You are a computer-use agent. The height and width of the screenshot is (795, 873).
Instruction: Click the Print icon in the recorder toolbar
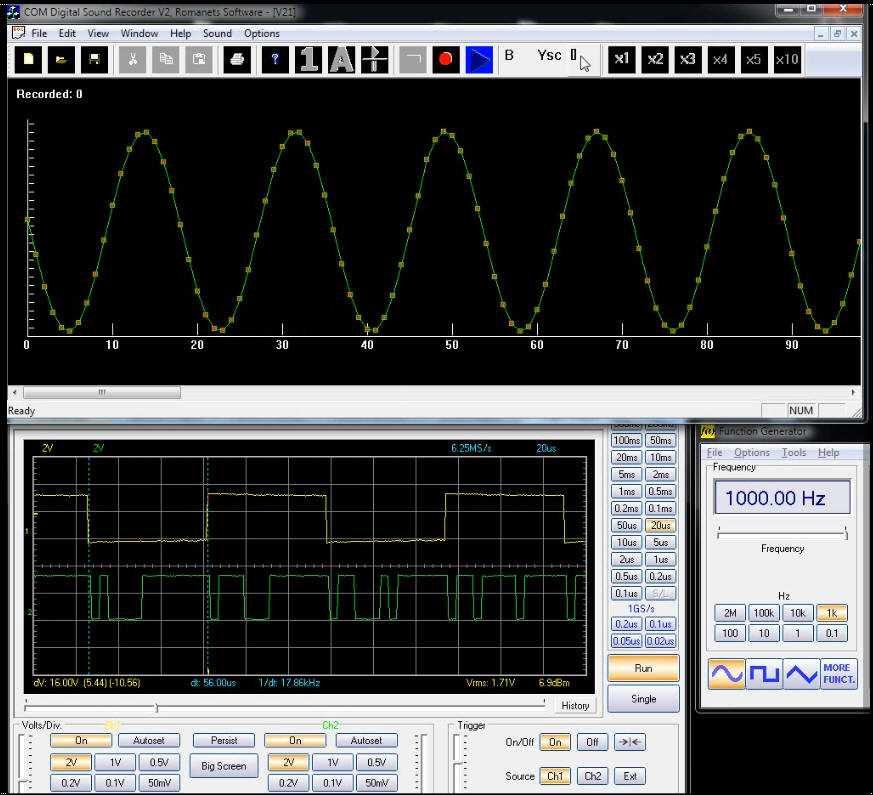tap(236, 59)
